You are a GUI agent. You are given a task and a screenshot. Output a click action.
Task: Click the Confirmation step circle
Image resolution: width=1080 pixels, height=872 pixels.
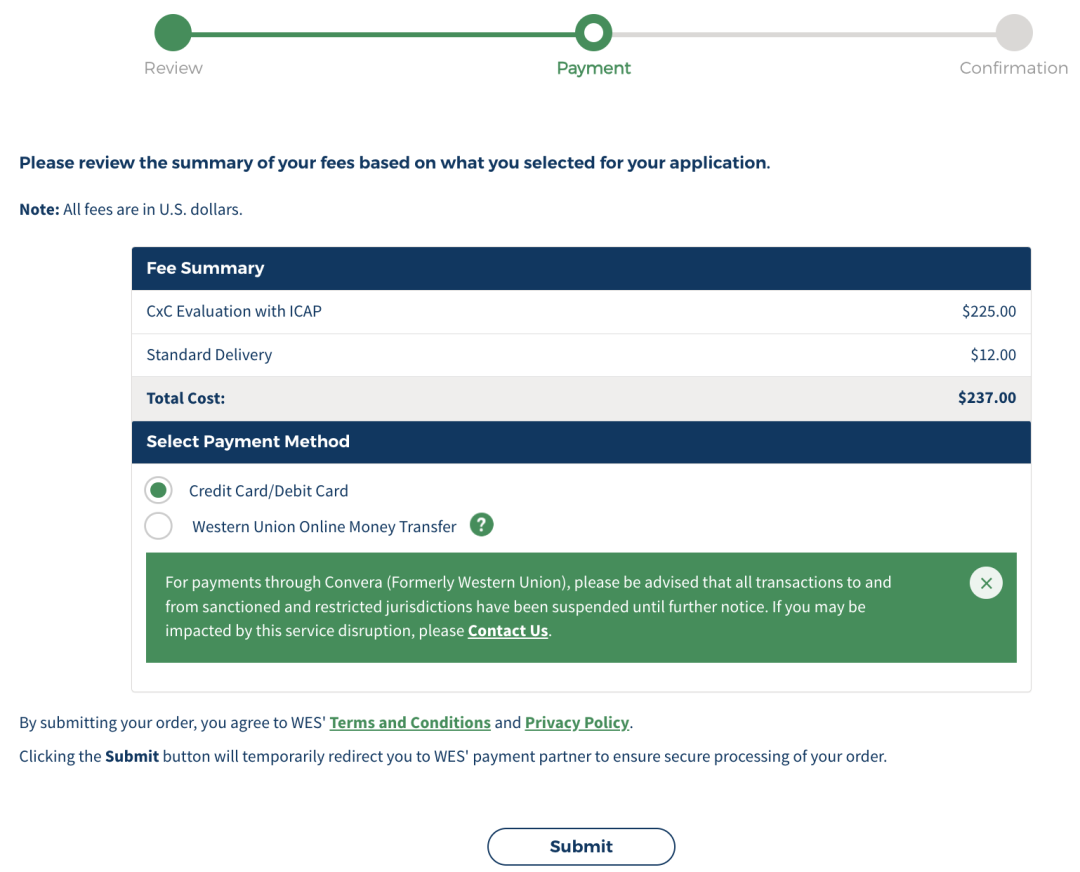[1014, 32]
